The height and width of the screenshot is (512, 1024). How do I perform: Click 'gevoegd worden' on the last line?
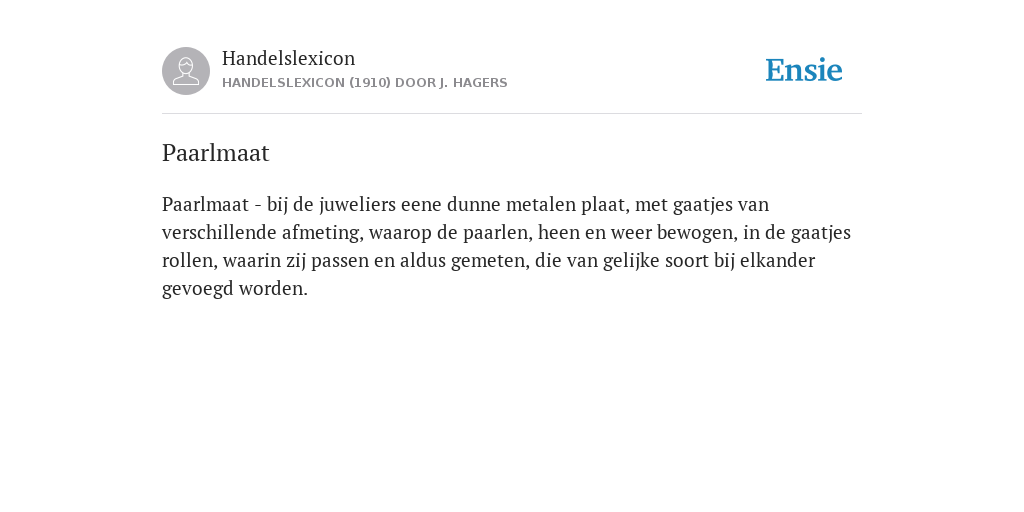234,289
